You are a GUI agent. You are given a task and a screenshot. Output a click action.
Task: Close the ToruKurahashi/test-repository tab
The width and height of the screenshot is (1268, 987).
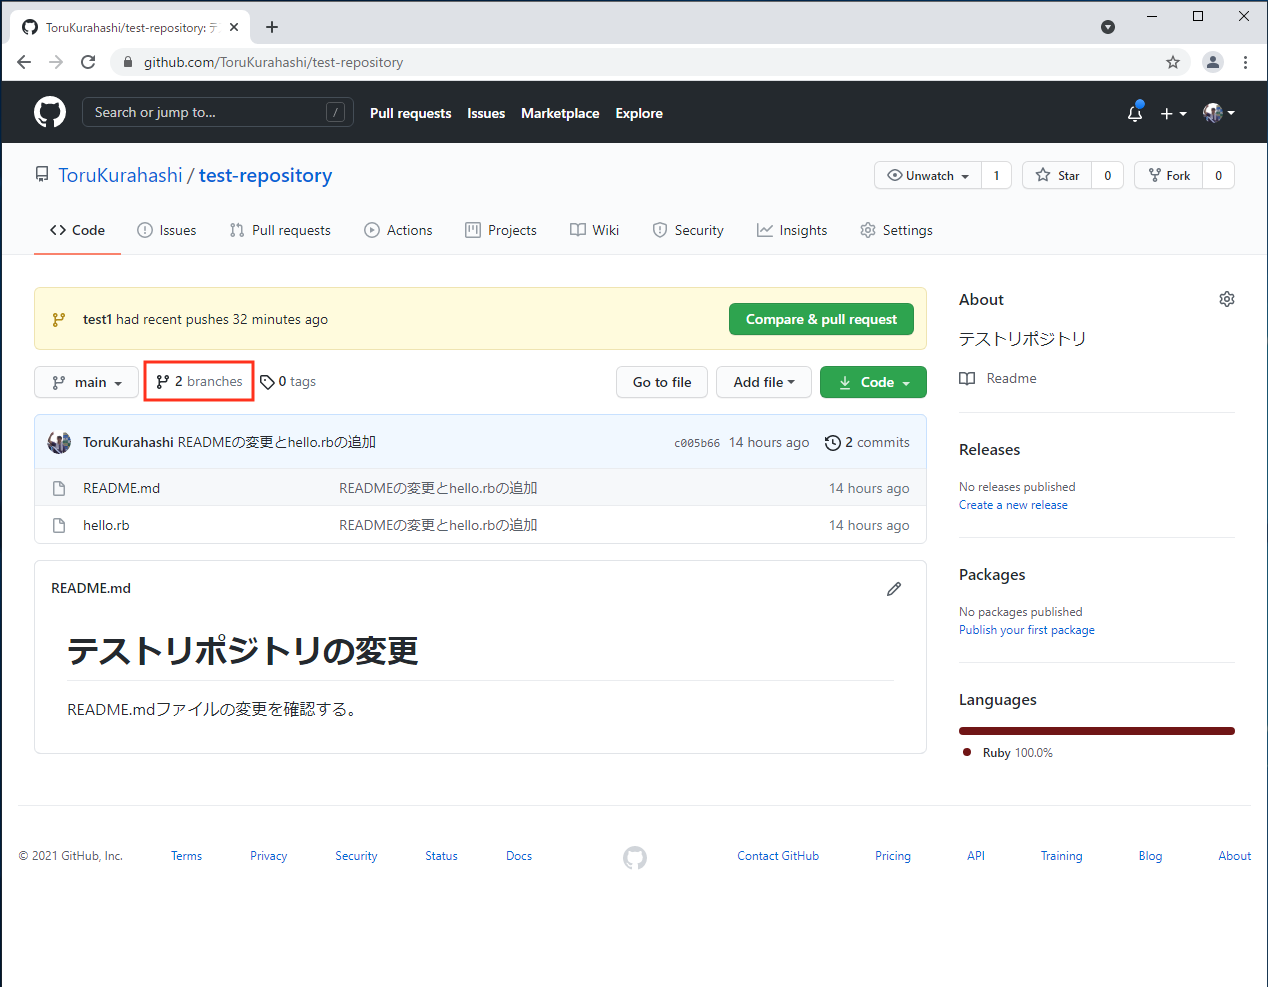(x=234, y=27)
